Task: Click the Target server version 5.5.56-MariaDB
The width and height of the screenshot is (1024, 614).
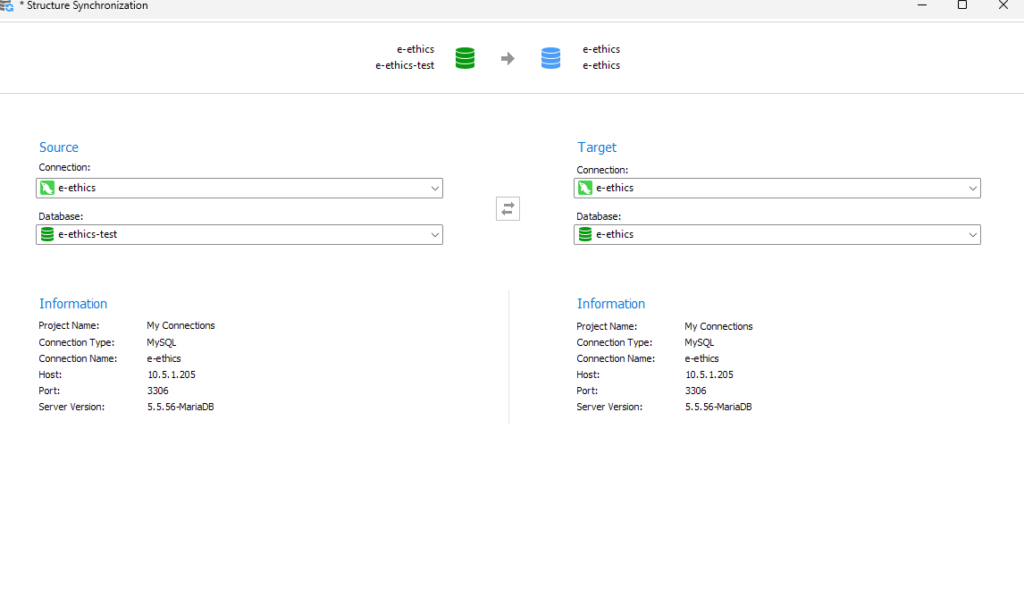Action: point(718,407)
